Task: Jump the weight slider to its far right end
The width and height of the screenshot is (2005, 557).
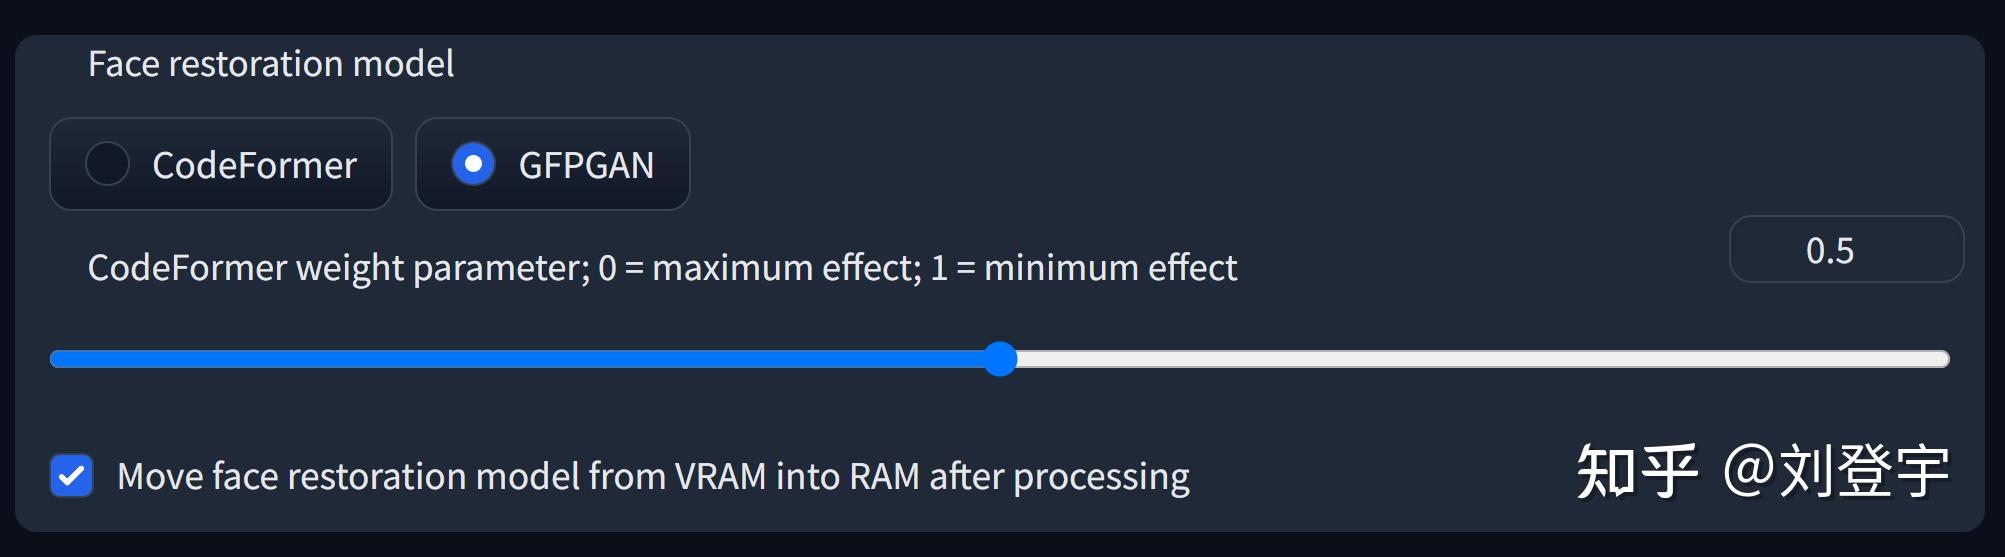Action: point(1945,359)
